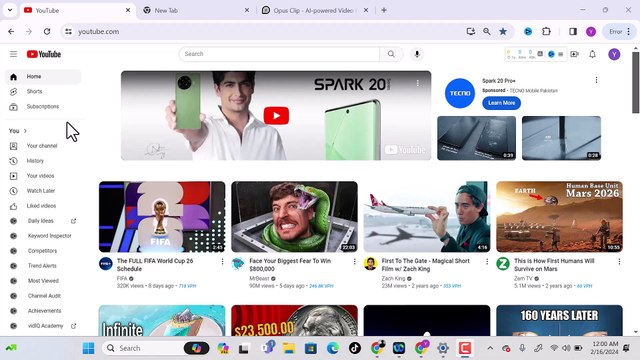
Task: Open File Explorer from taskbar
Action: (x=289, y=348)
